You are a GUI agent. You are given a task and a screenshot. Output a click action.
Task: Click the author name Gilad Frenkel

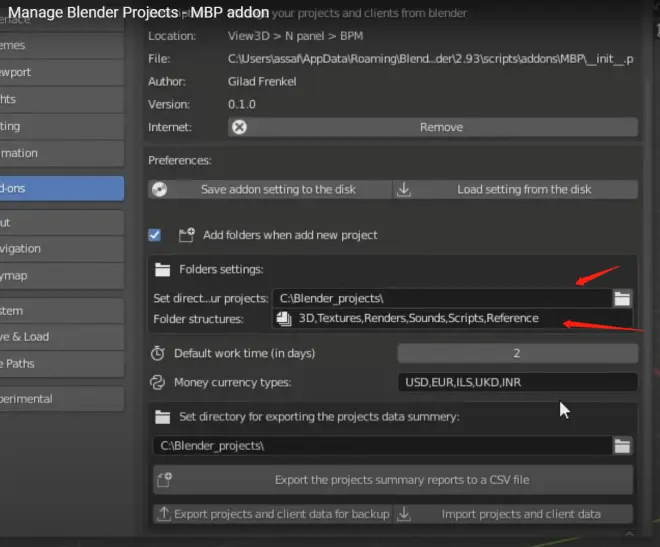coord(262,81)
